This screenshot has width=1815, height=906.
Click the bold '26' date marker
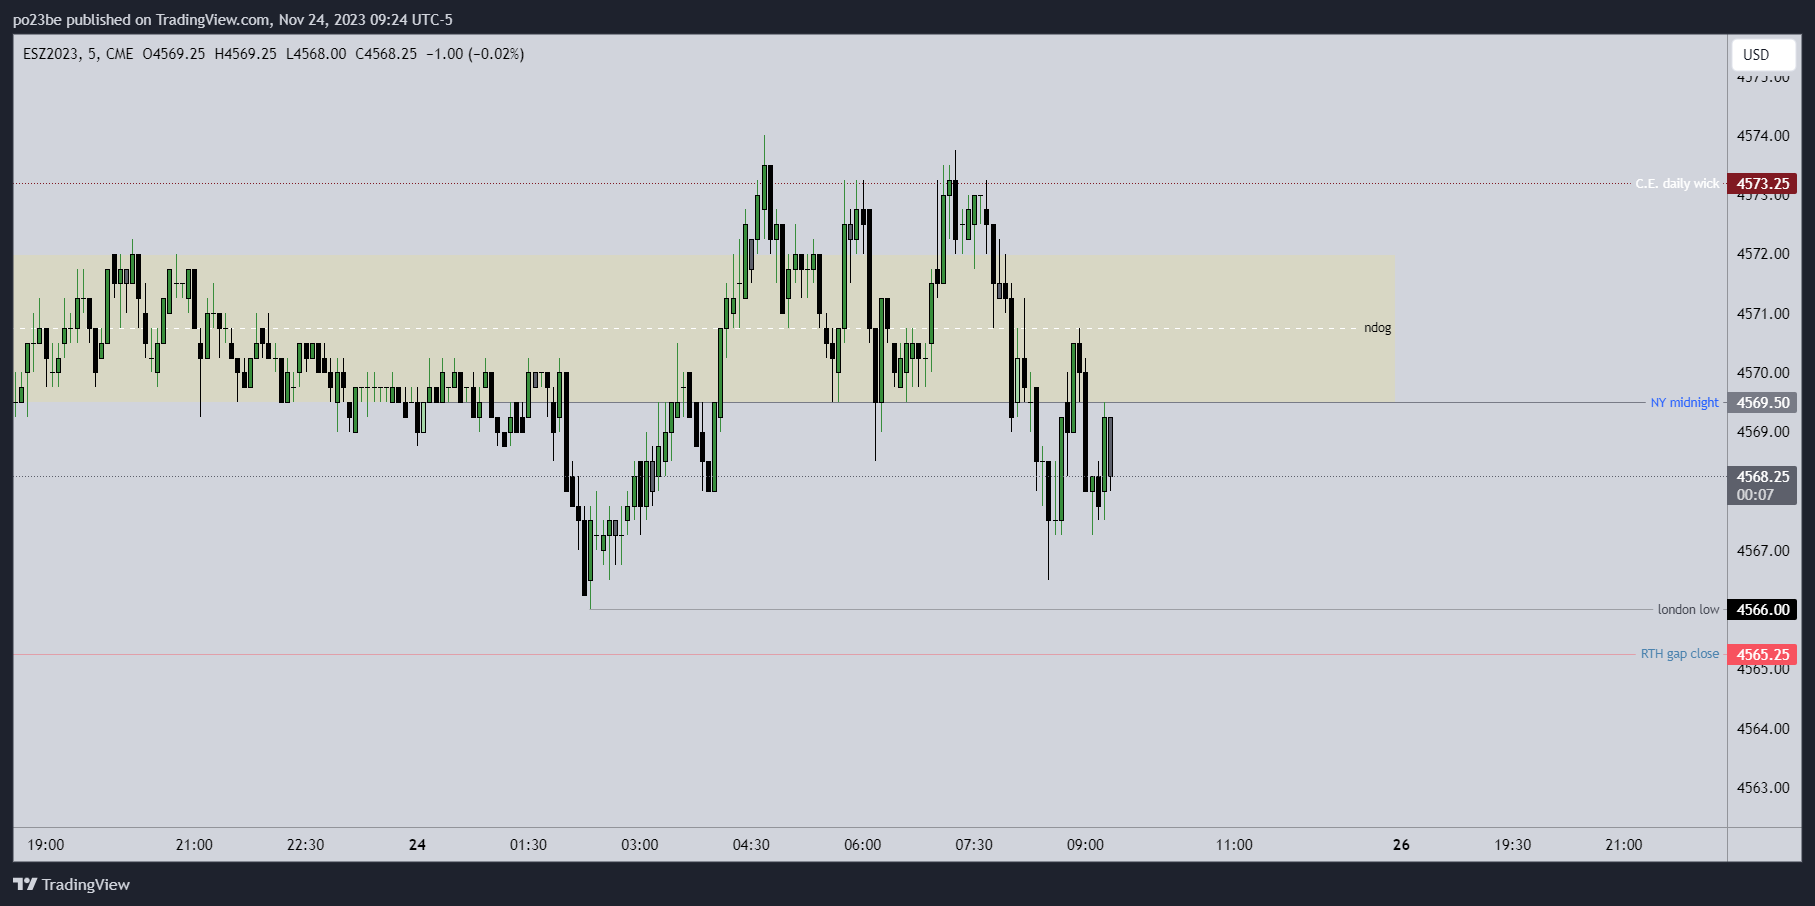pyautogui.click(x=1401, y=845)
